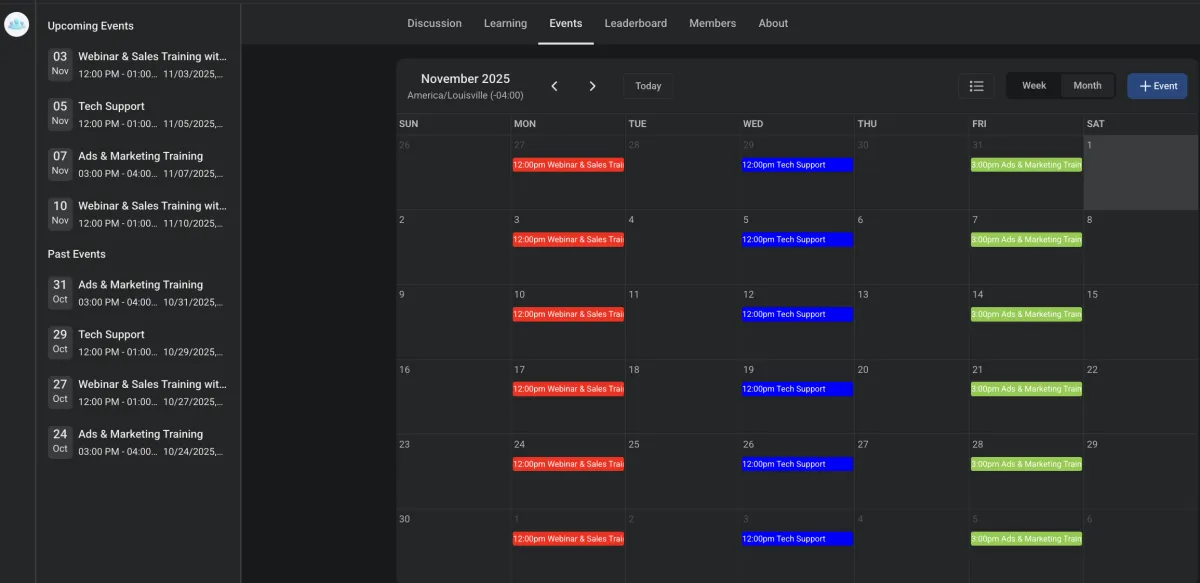This screenshot has height=583, width=1200.
Task: Go to previous month with left chevron
Action: tap(555, 86)
